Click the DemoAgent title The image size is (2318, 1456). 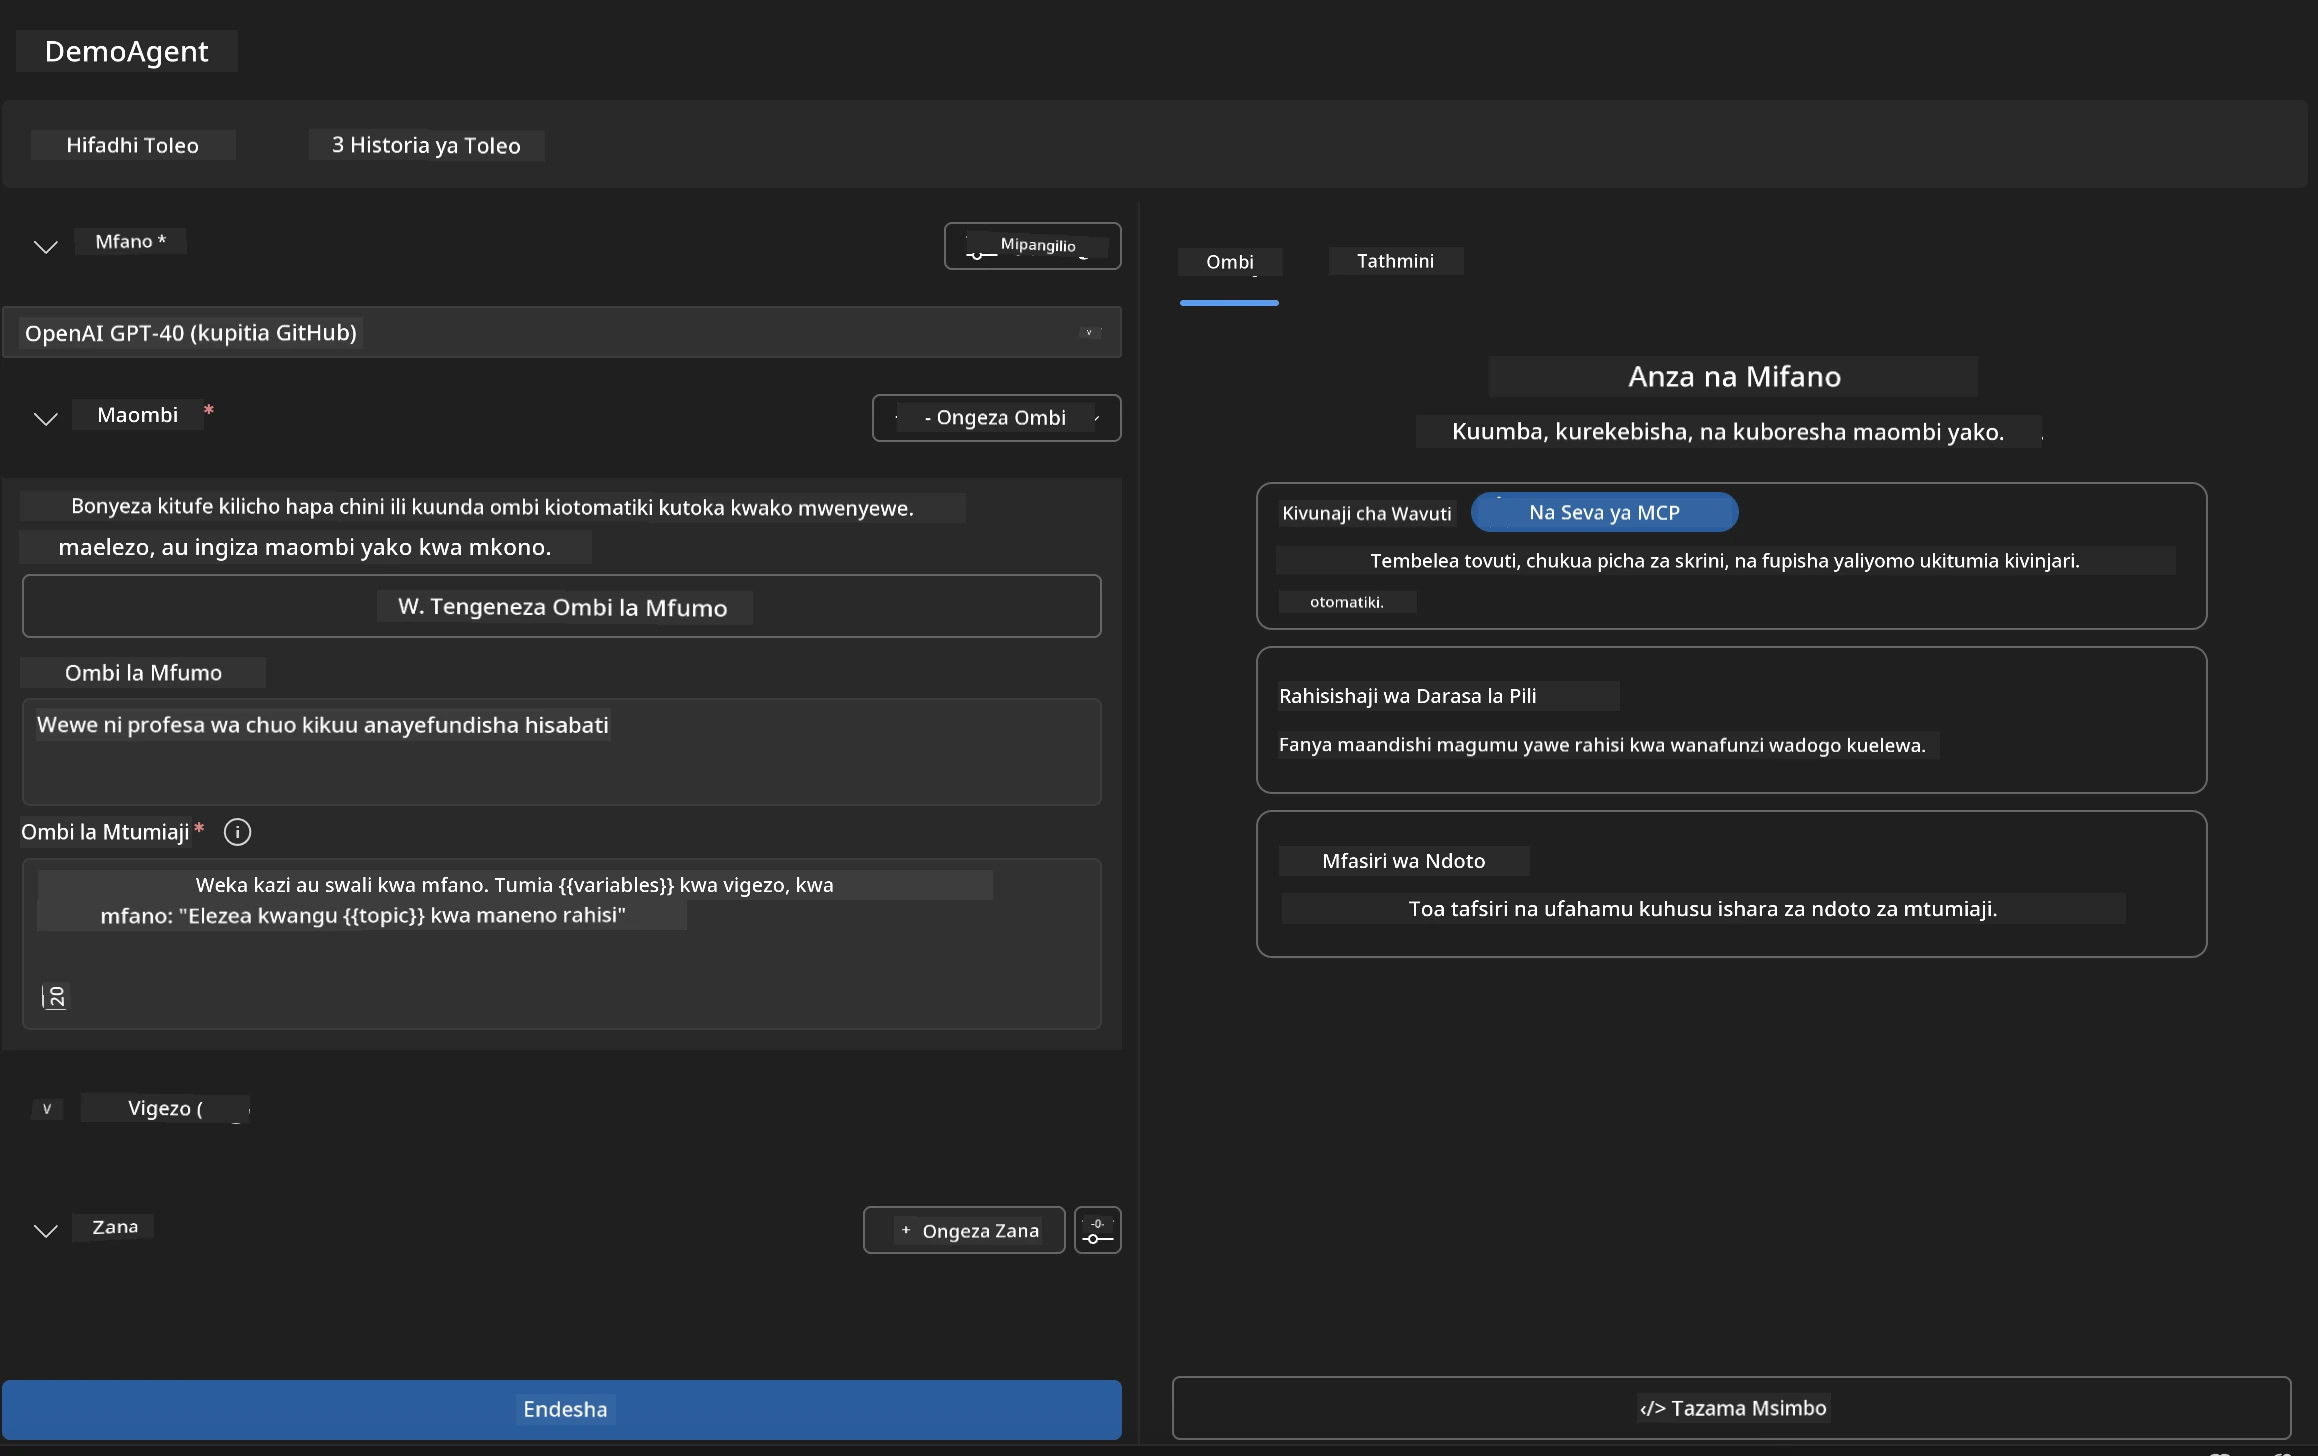tap(127, 51)
